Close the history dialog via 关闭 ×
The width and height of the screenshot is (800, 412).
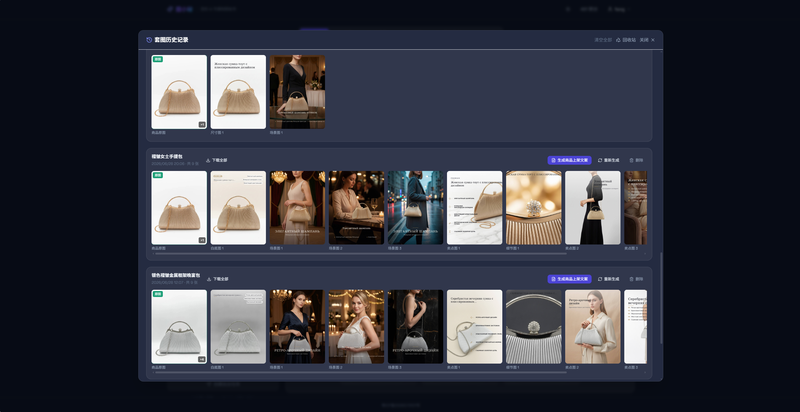(x=647, y=40)
